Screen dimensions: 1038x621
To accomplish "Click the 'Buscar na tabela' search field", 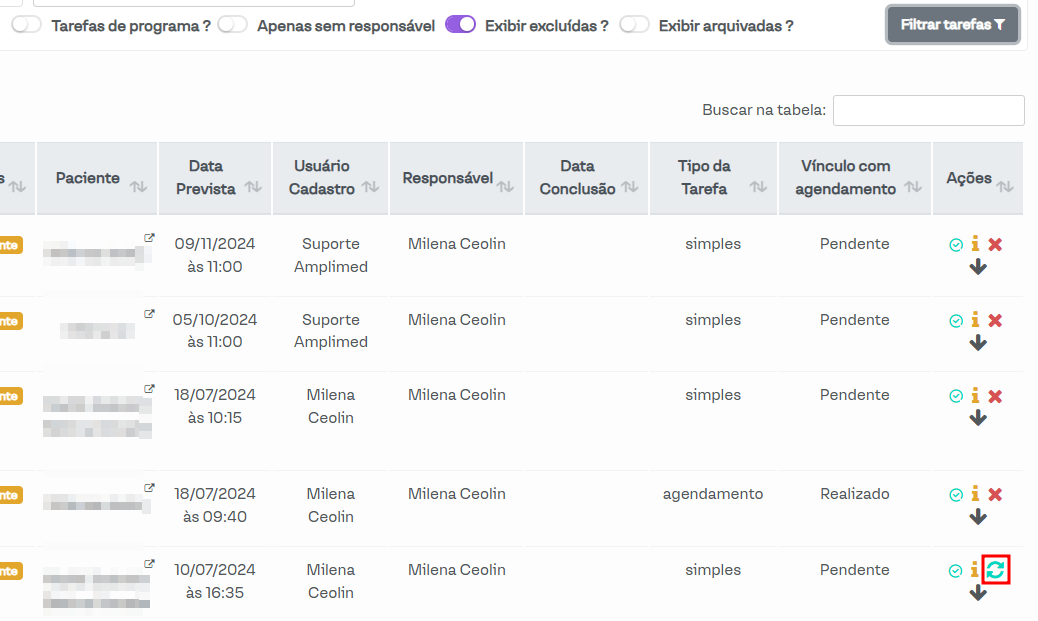I will (x=928, y=110).
